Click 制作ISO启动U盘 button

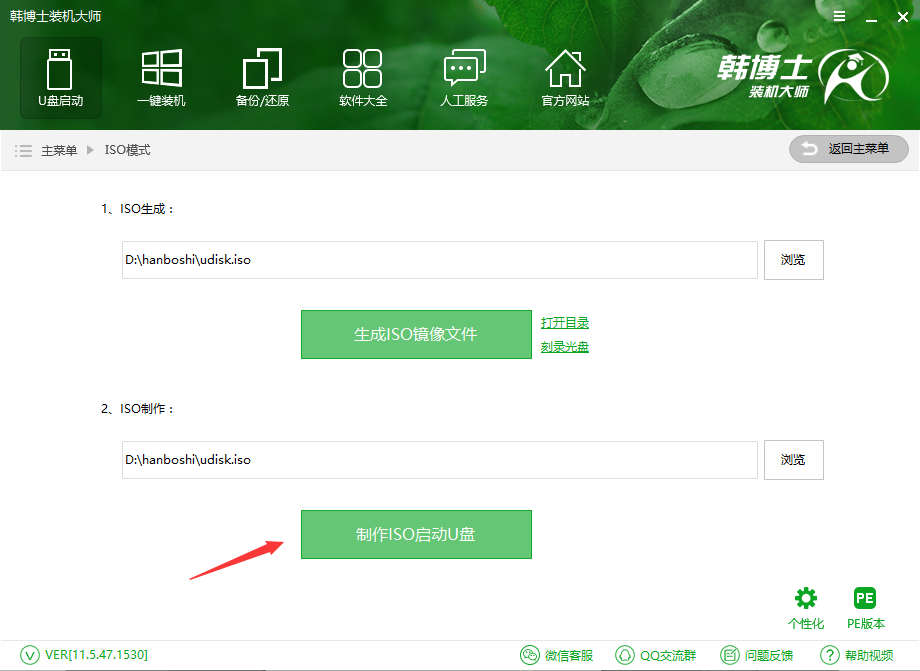pyautogui.click(x=416, y=534)
